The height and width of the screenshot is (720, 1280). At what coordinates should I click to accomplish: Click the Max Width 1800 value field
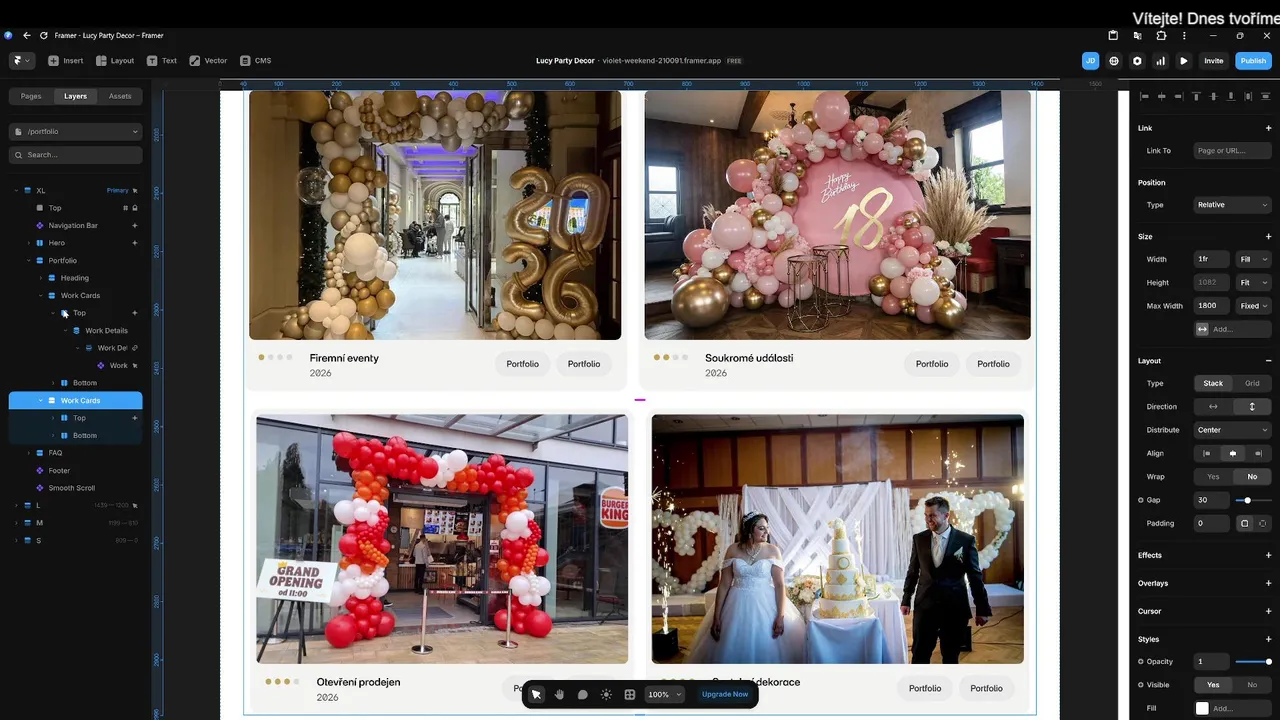pyautogui.click(x=1213, y=306)
